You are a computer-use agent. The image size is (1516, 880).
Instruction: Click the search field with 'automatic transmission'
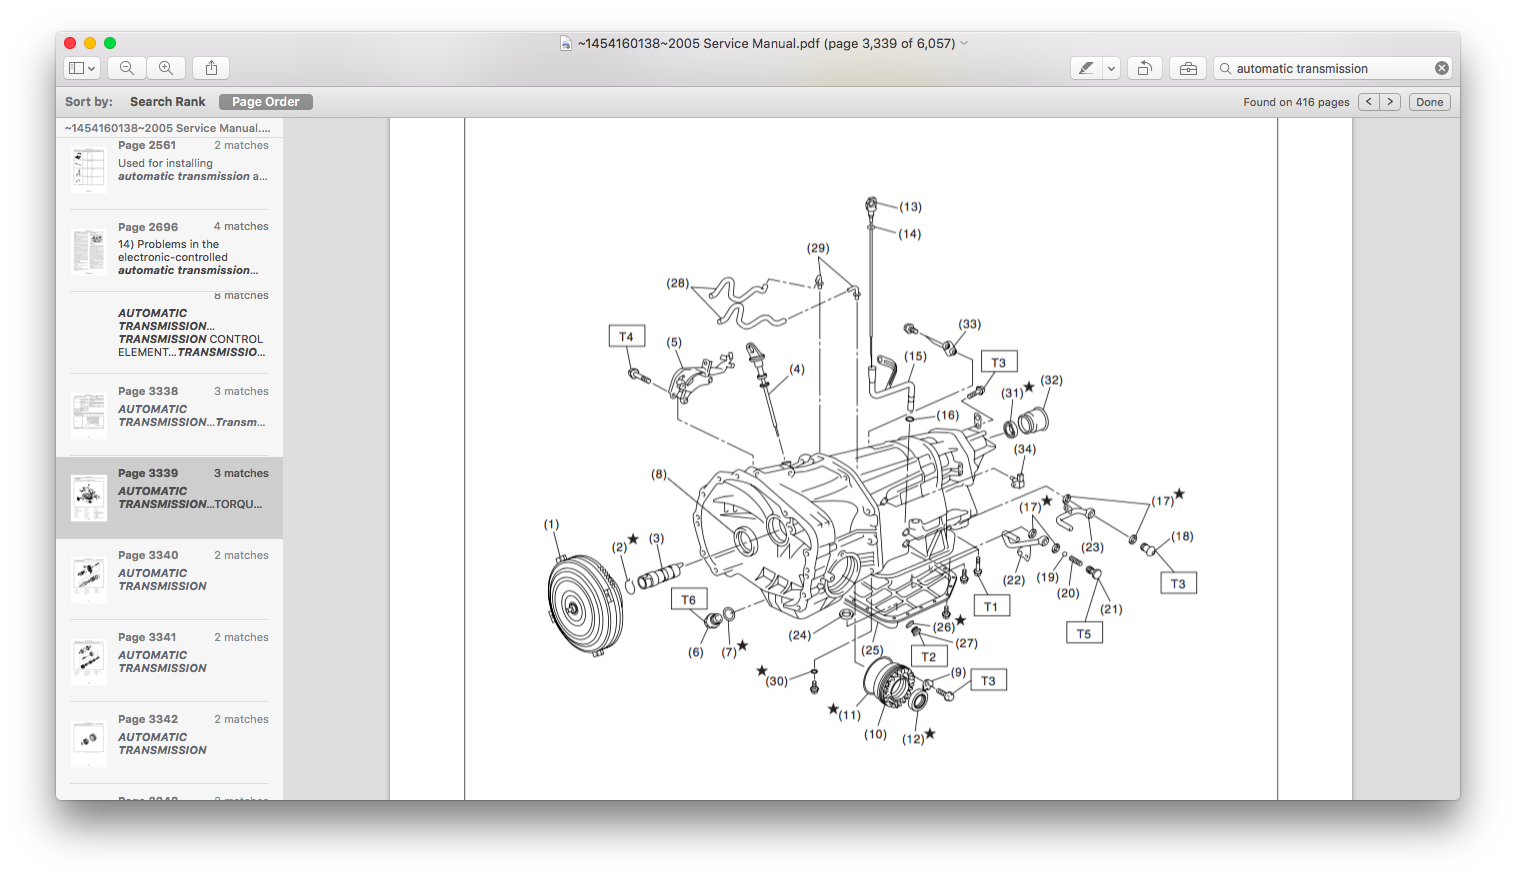pyautogui.click(x=1332, y=68)
